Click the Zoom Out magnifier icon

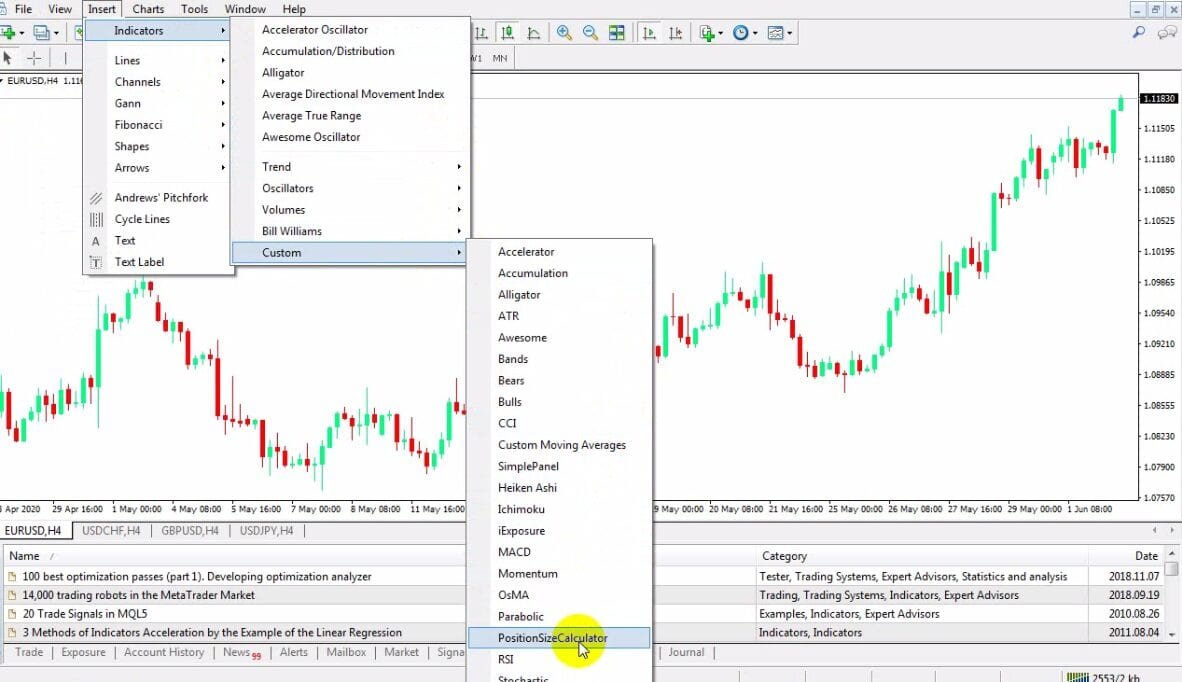(x=590, y=33)
